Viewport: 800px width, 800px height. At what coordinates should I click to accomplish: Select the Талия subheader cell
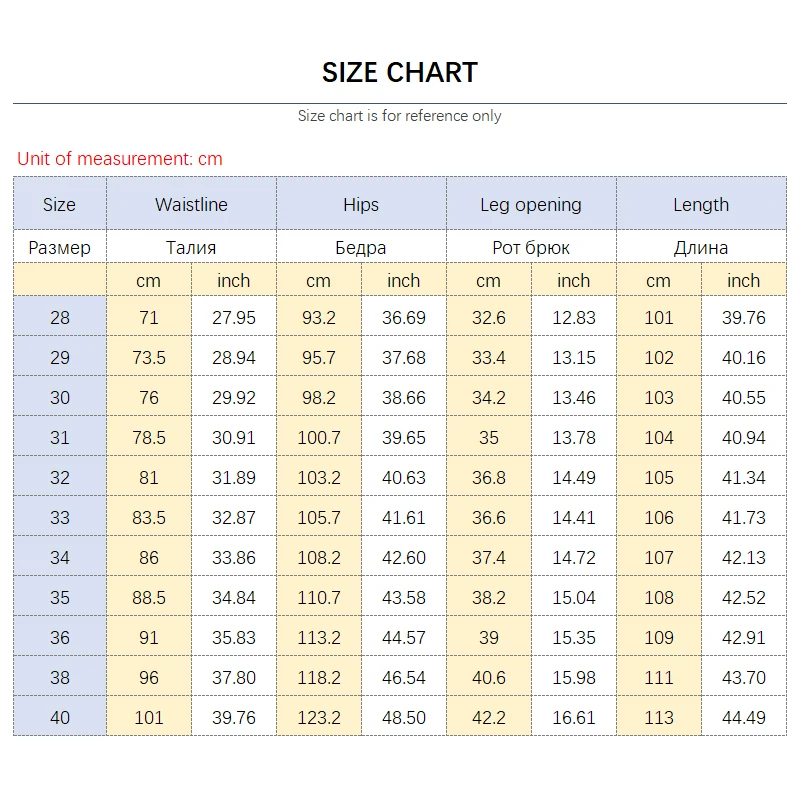[191, 247]
